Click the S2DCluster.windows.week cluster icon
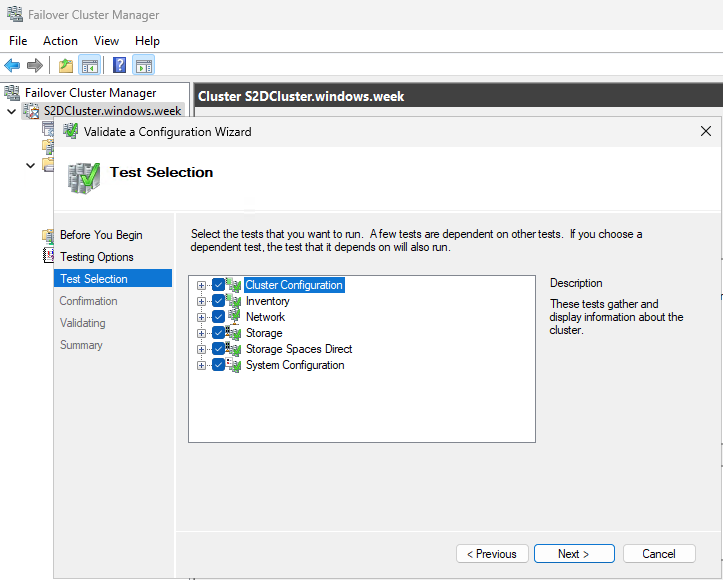 tap(32, 111)
